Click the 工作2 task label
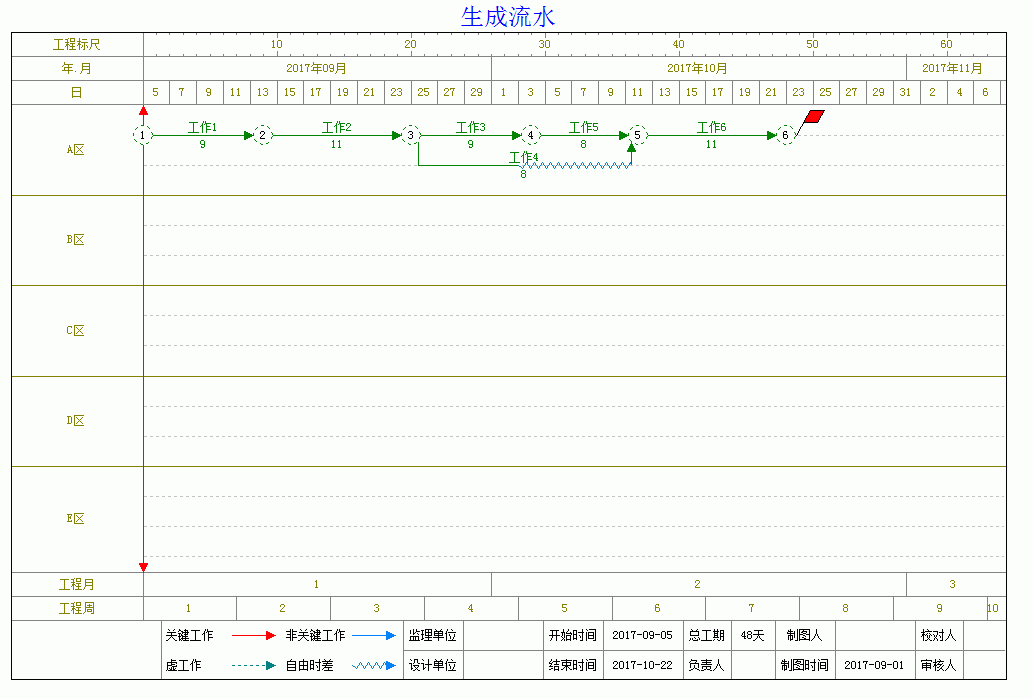1033x699 pixels. (337, 127)
